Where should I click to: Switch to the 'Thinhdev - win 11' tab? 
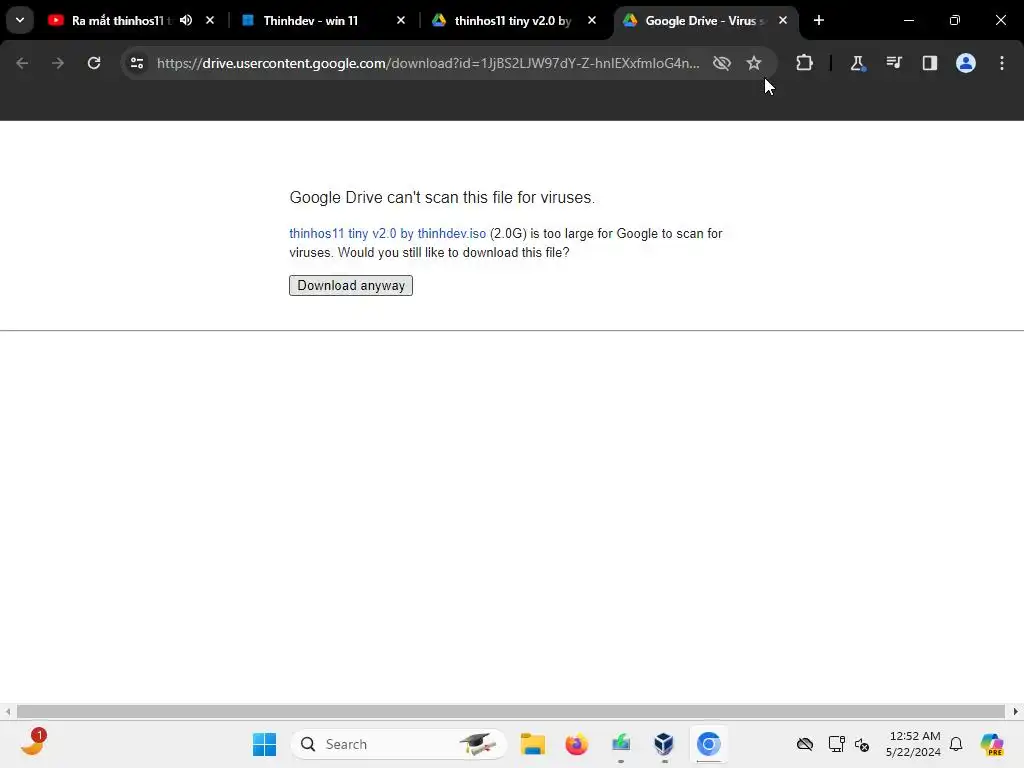click(311, 20)
